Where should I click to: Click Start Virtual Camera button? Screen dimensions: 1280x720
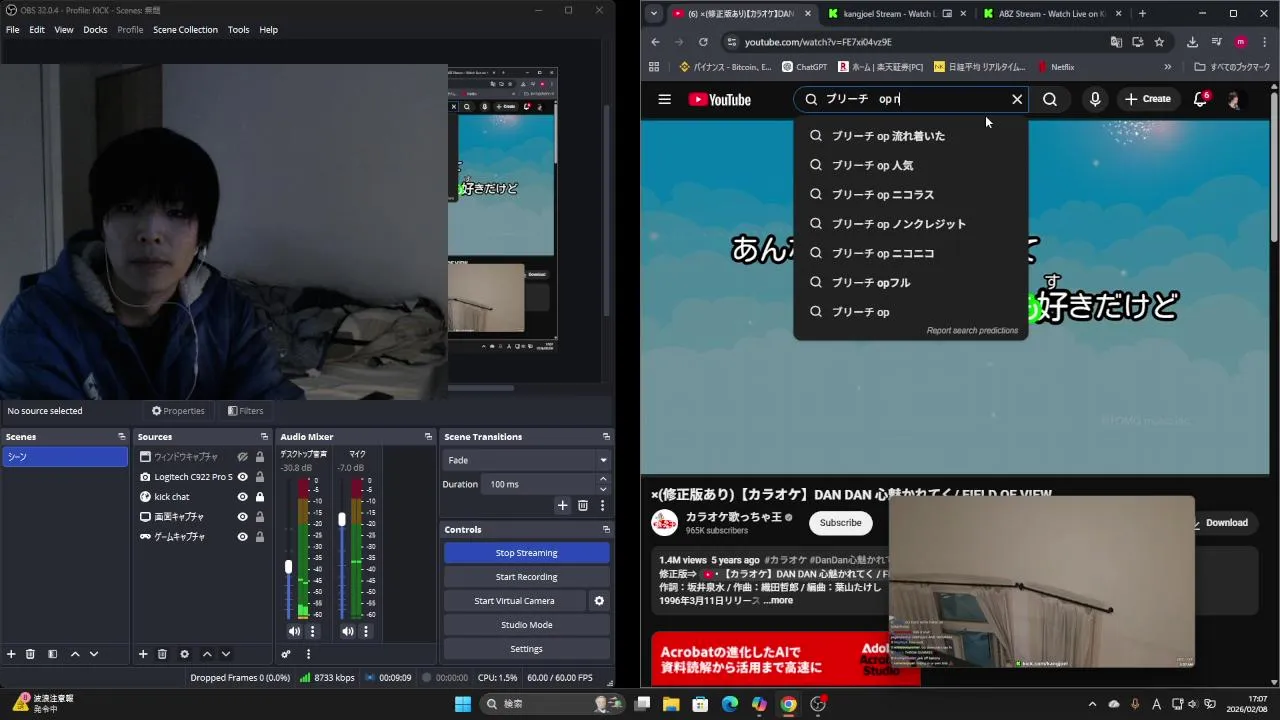click(514, 601)
